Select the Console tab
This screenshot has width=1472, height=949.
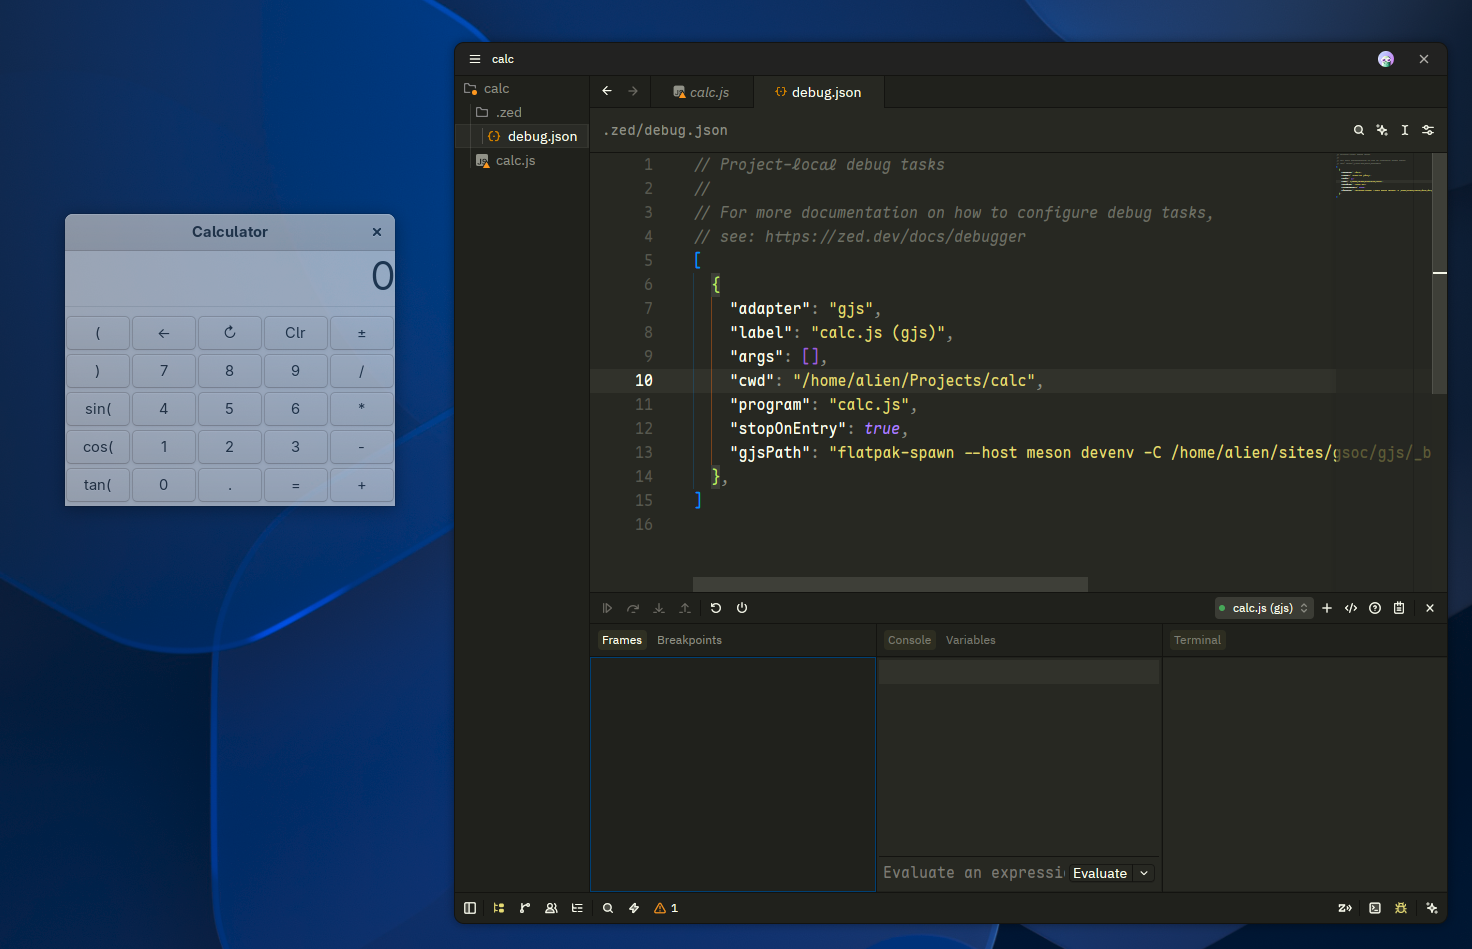[x=909, y=640]
